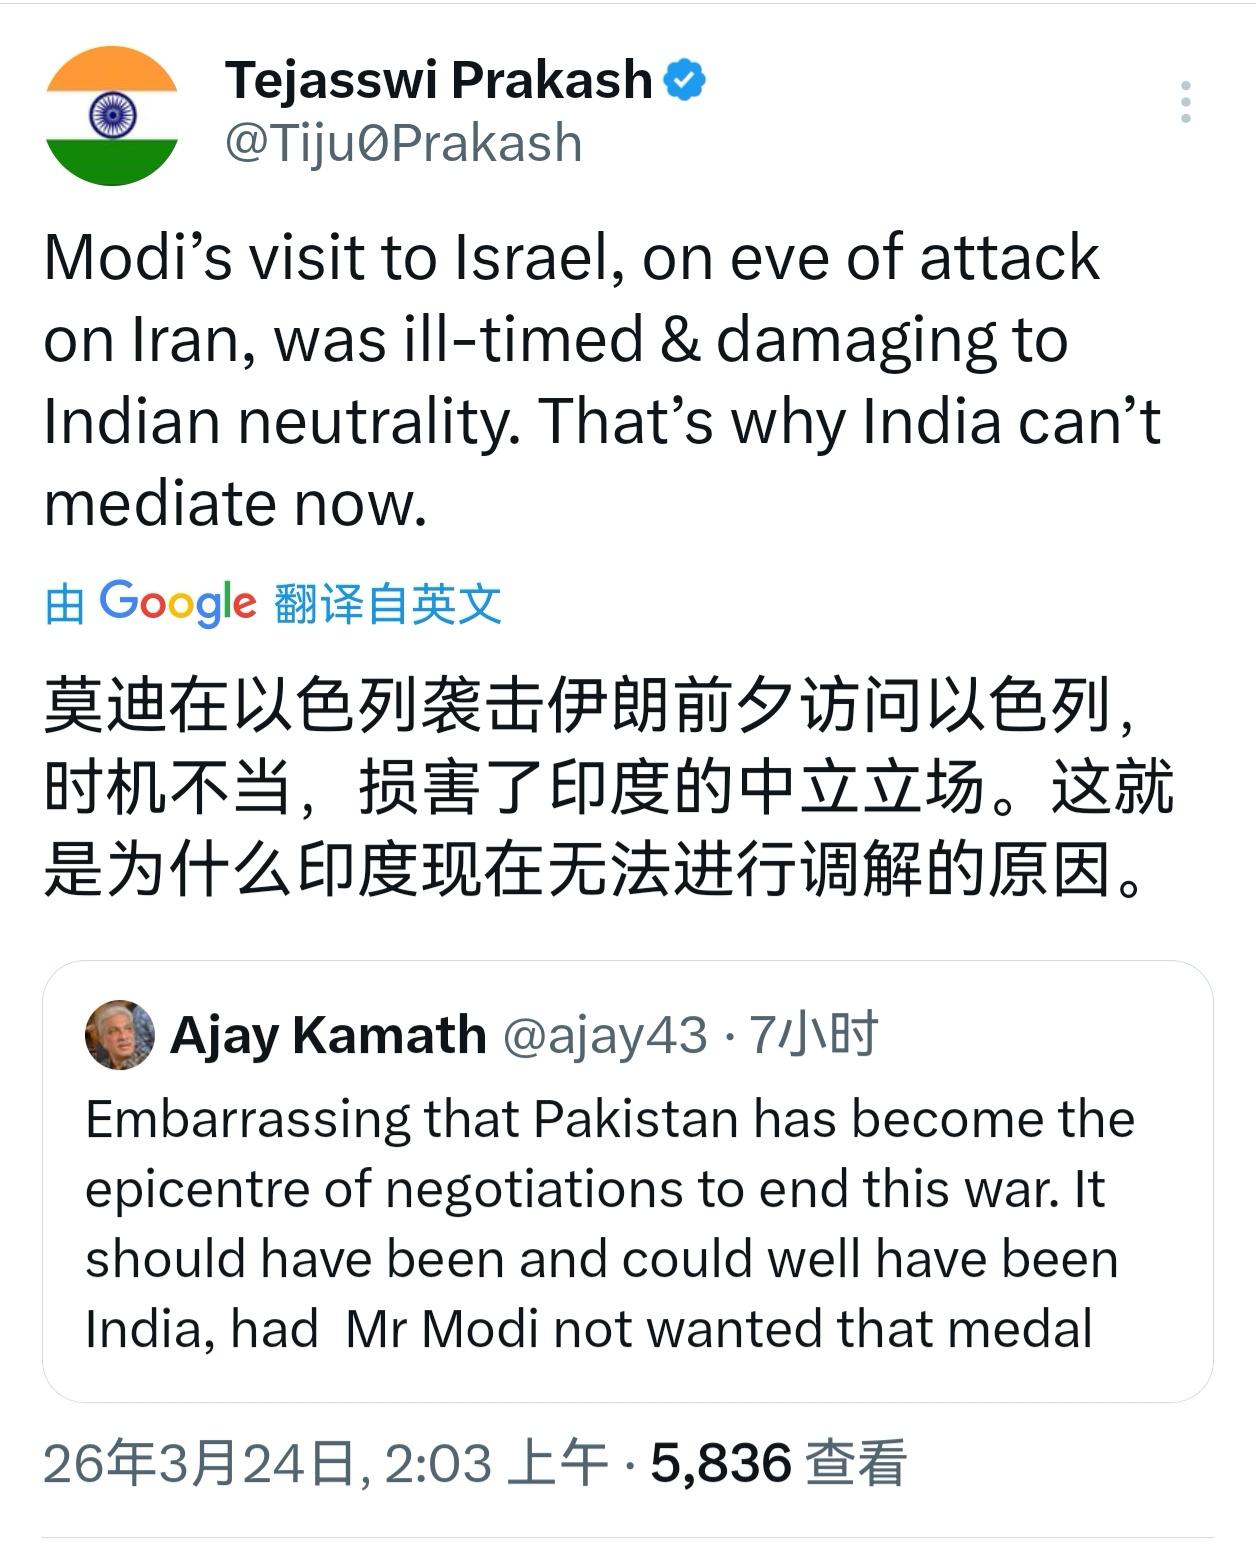Click the @Tiju0Prakash handle

coord(403,143)
